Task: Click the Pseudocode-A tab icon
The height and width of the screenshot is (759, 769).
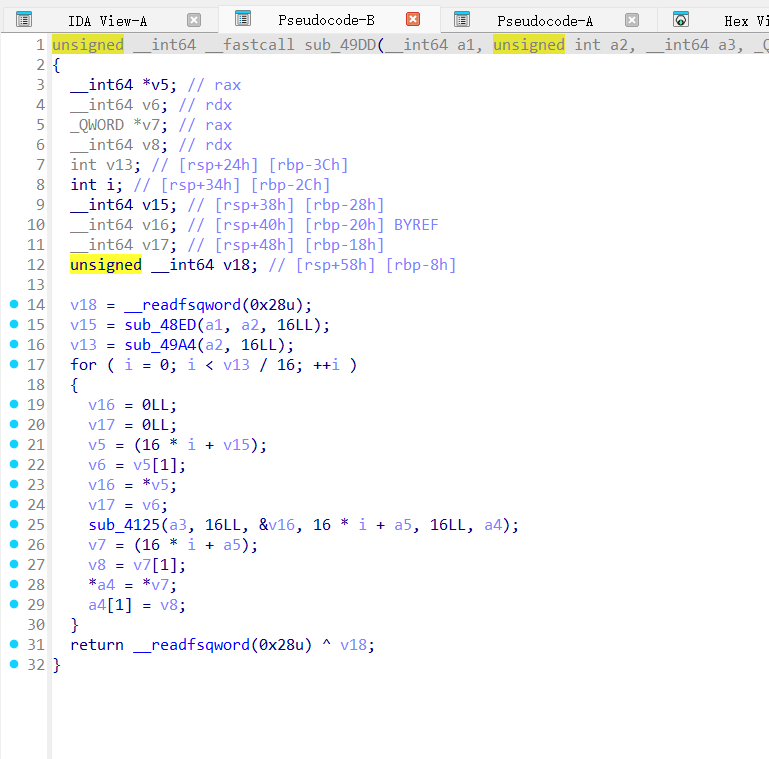Action: coord(462,19)
